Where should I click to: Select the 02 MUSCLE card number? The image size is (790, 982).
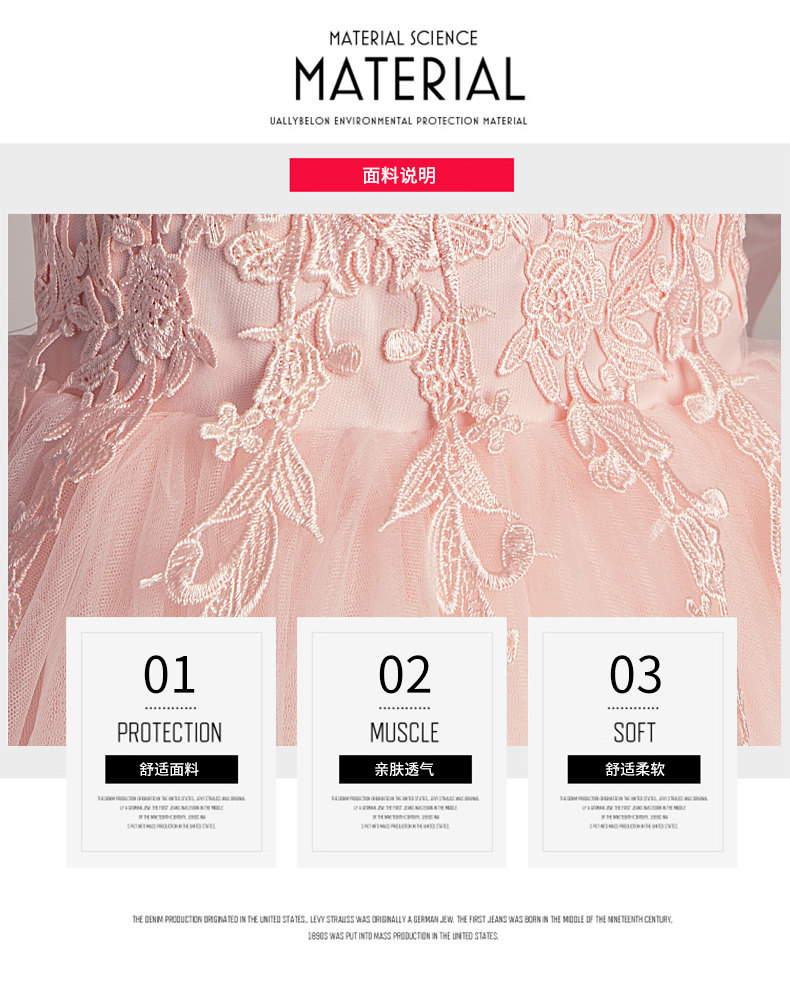tap(404, 674)
